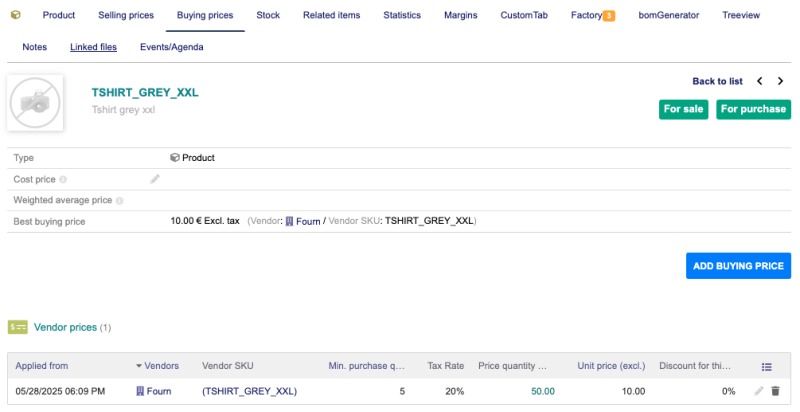Delete the Fourn vendor price row
This screenshot has height=412, width=800.
click(775, 391)
